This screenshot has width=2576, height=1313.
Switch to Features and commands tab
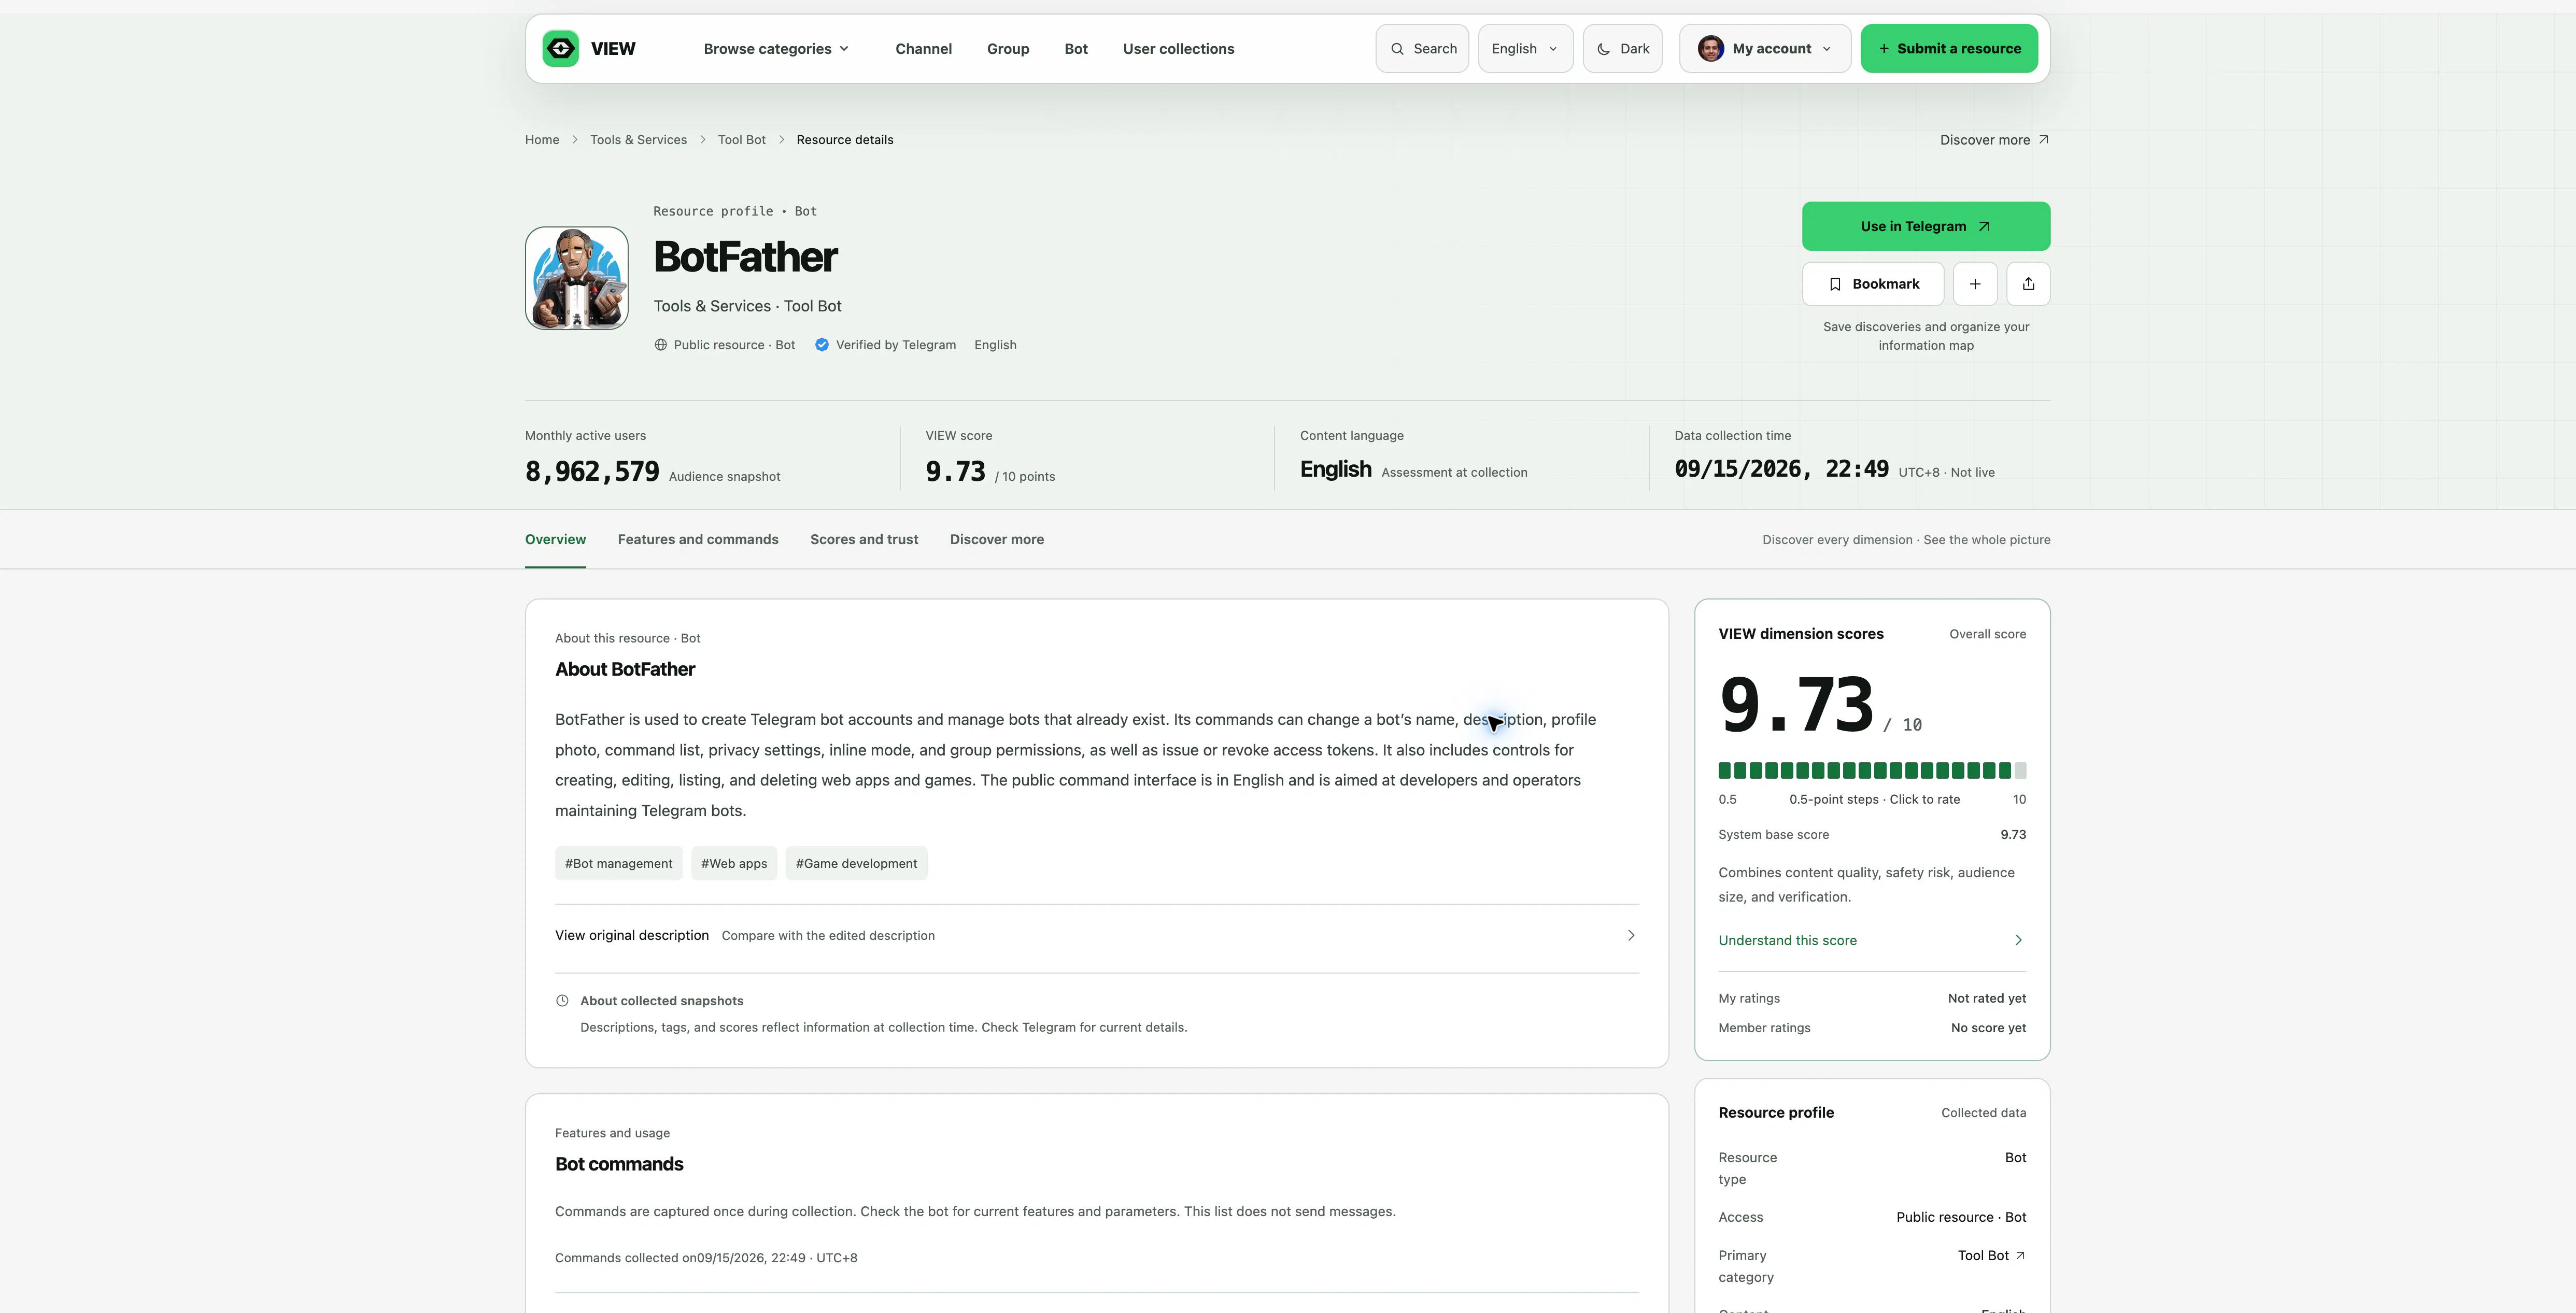[x=698, y=540]
